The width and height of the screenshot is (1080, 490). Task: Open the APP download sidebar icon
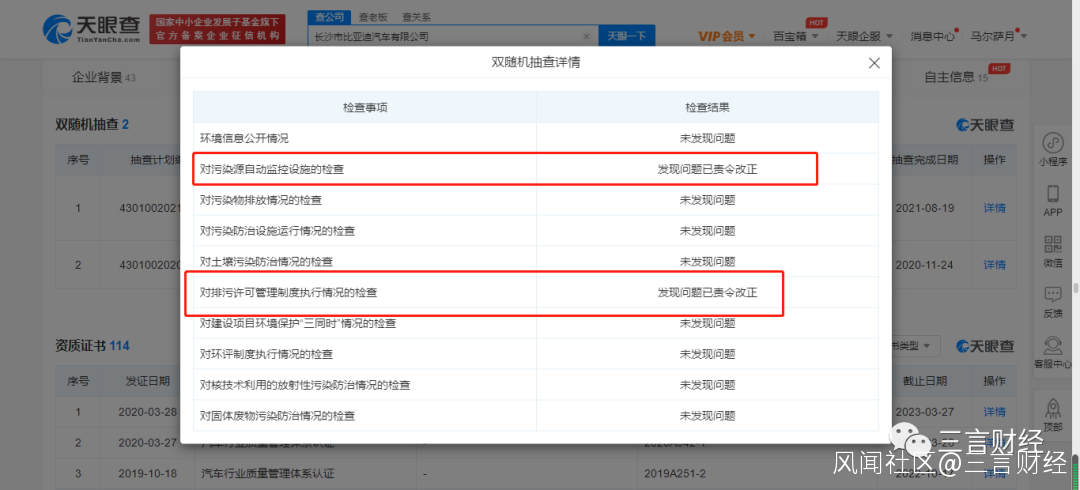[x=1052, y=201]
